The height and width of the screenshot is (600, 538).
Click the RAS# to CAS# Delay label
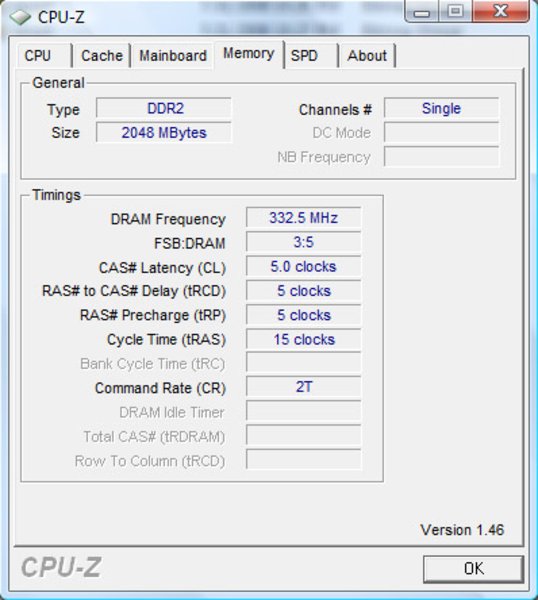pos(134,291)
